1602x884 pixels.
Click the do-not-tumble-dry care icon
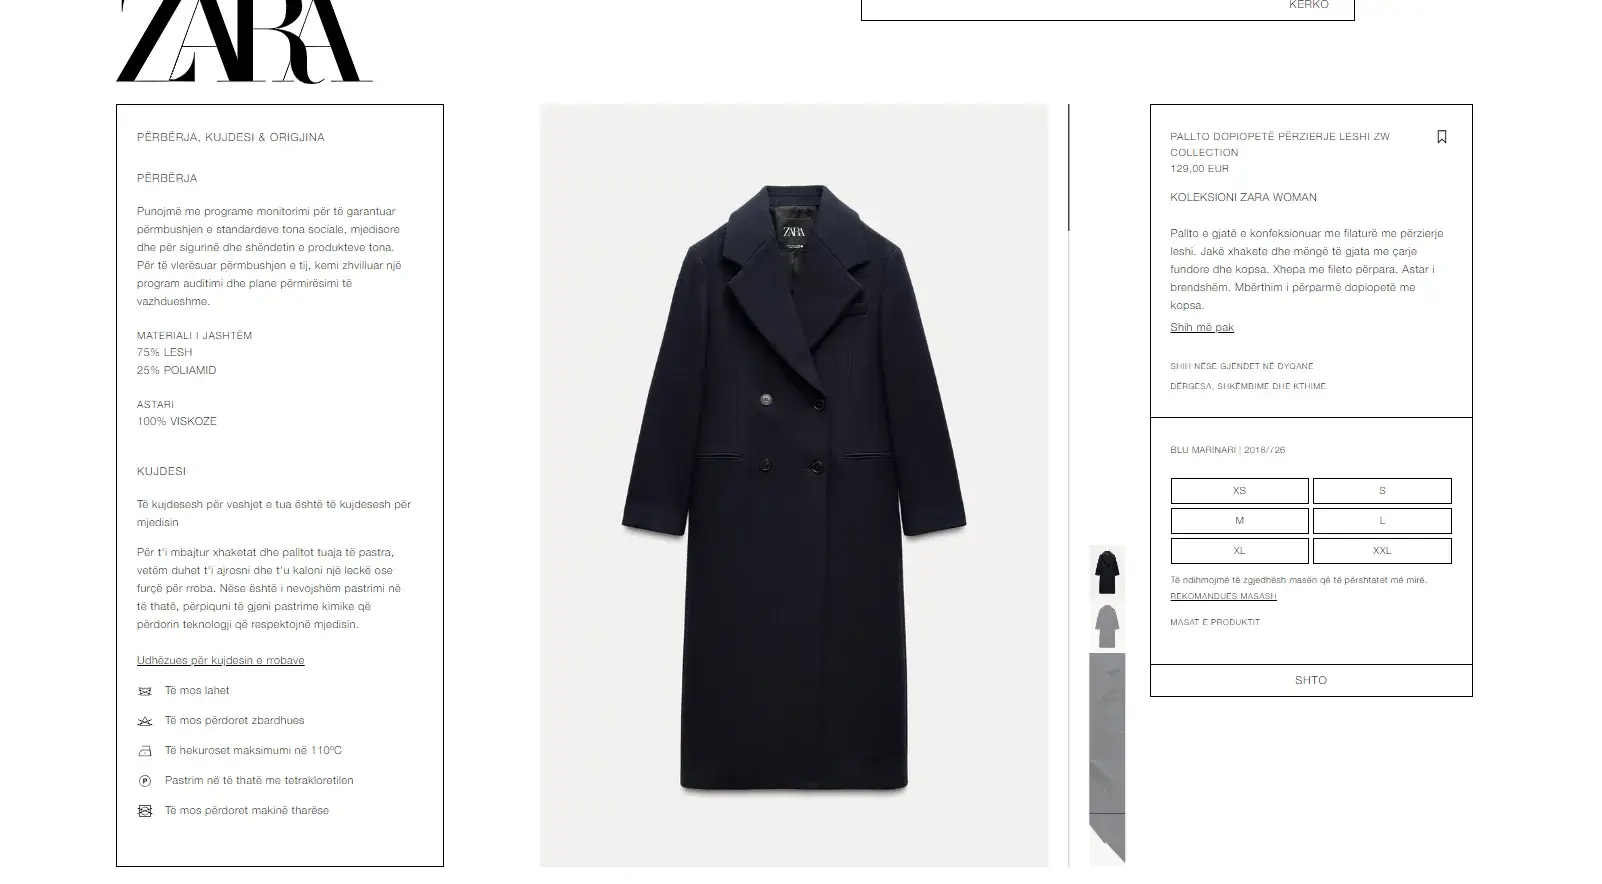[145, 811]
